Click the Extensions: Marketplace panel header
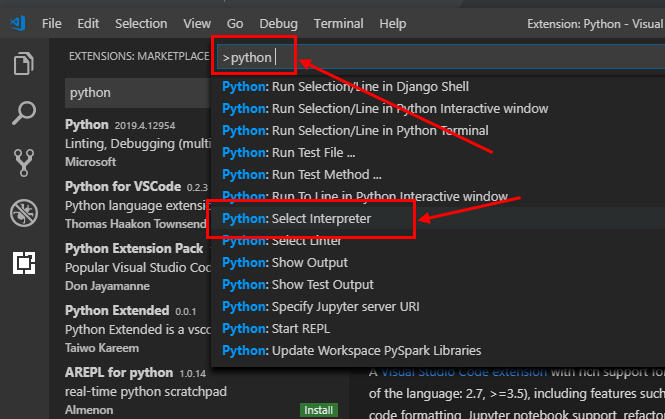The width and height of the screenshot is (665, 419). [139, 56]
